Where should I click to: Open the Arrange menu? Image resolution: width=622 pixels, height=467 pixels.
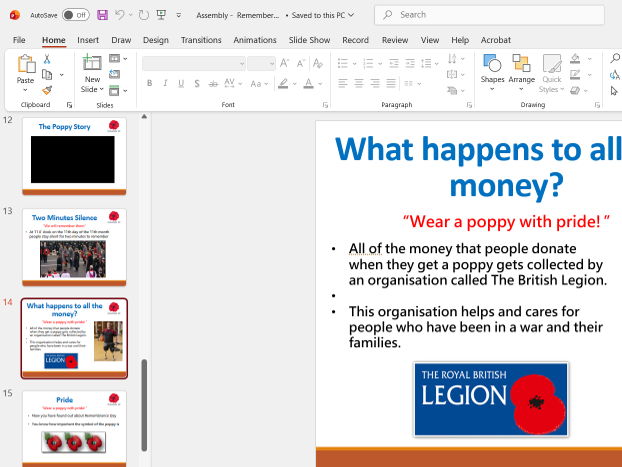point(522,73)
